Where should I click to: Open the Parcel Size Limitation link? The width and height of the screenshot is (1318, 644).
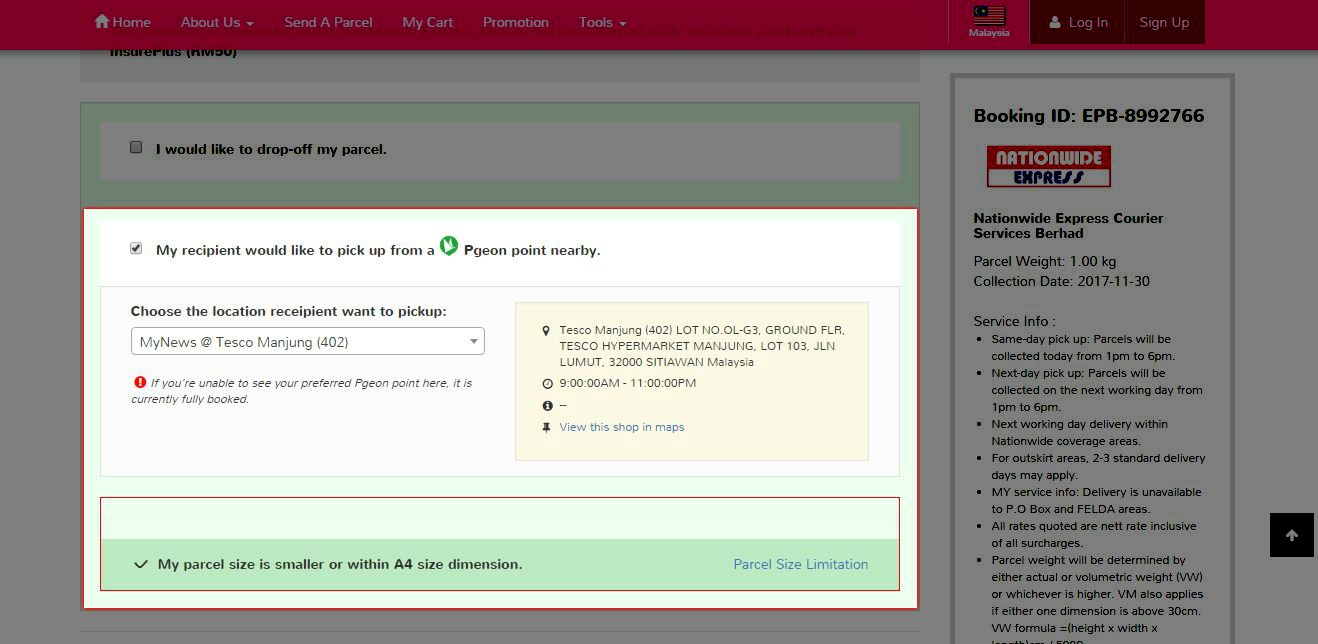[800, 564]
